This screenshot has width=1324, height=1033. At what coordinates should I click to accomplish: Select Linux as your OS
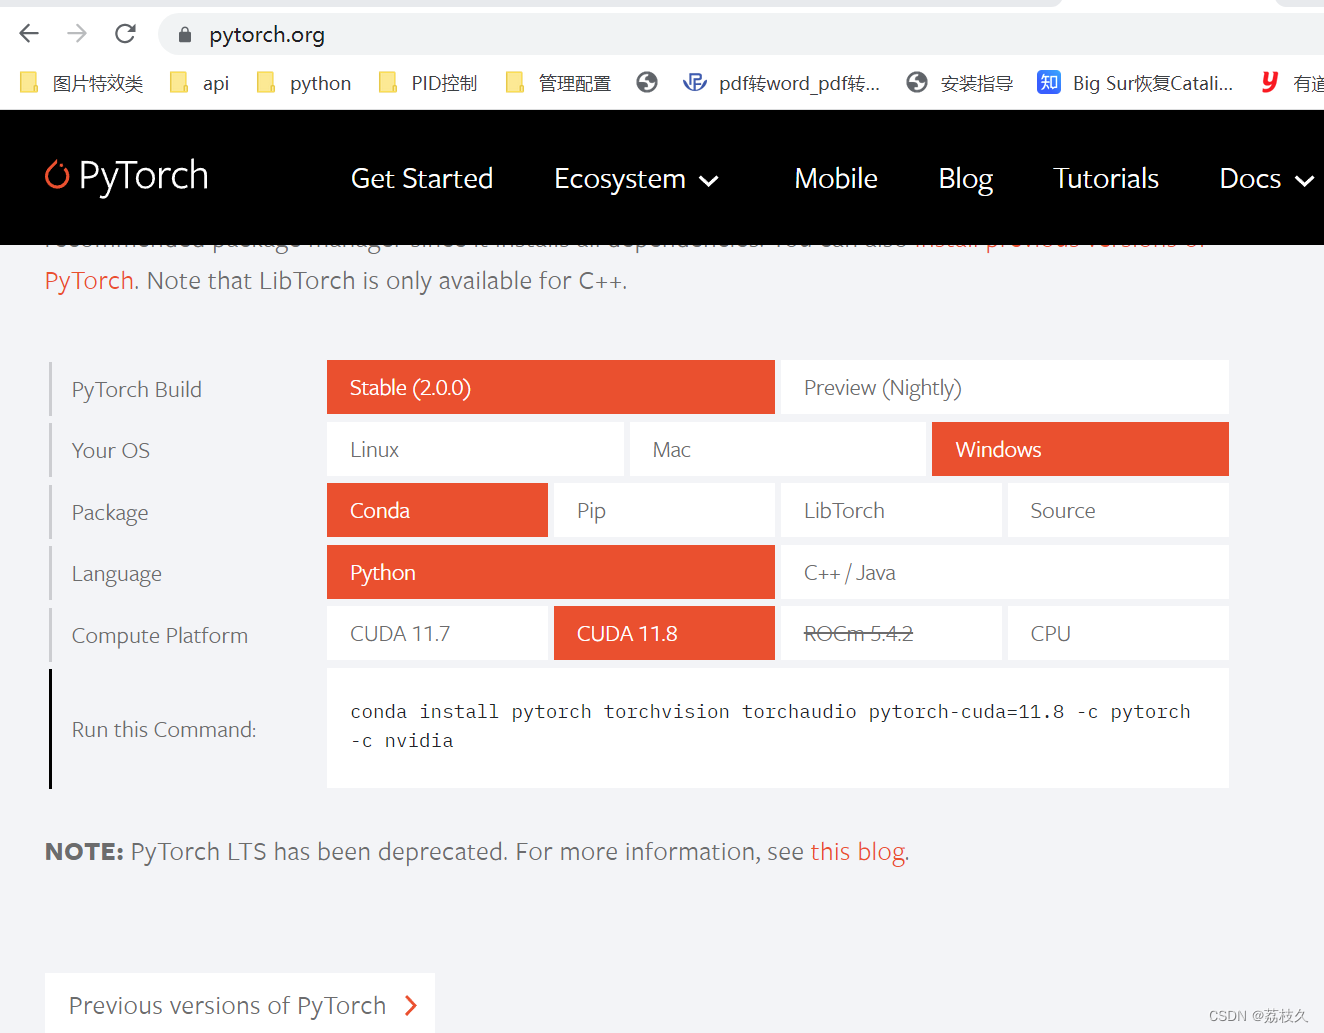tap(475, 450)
